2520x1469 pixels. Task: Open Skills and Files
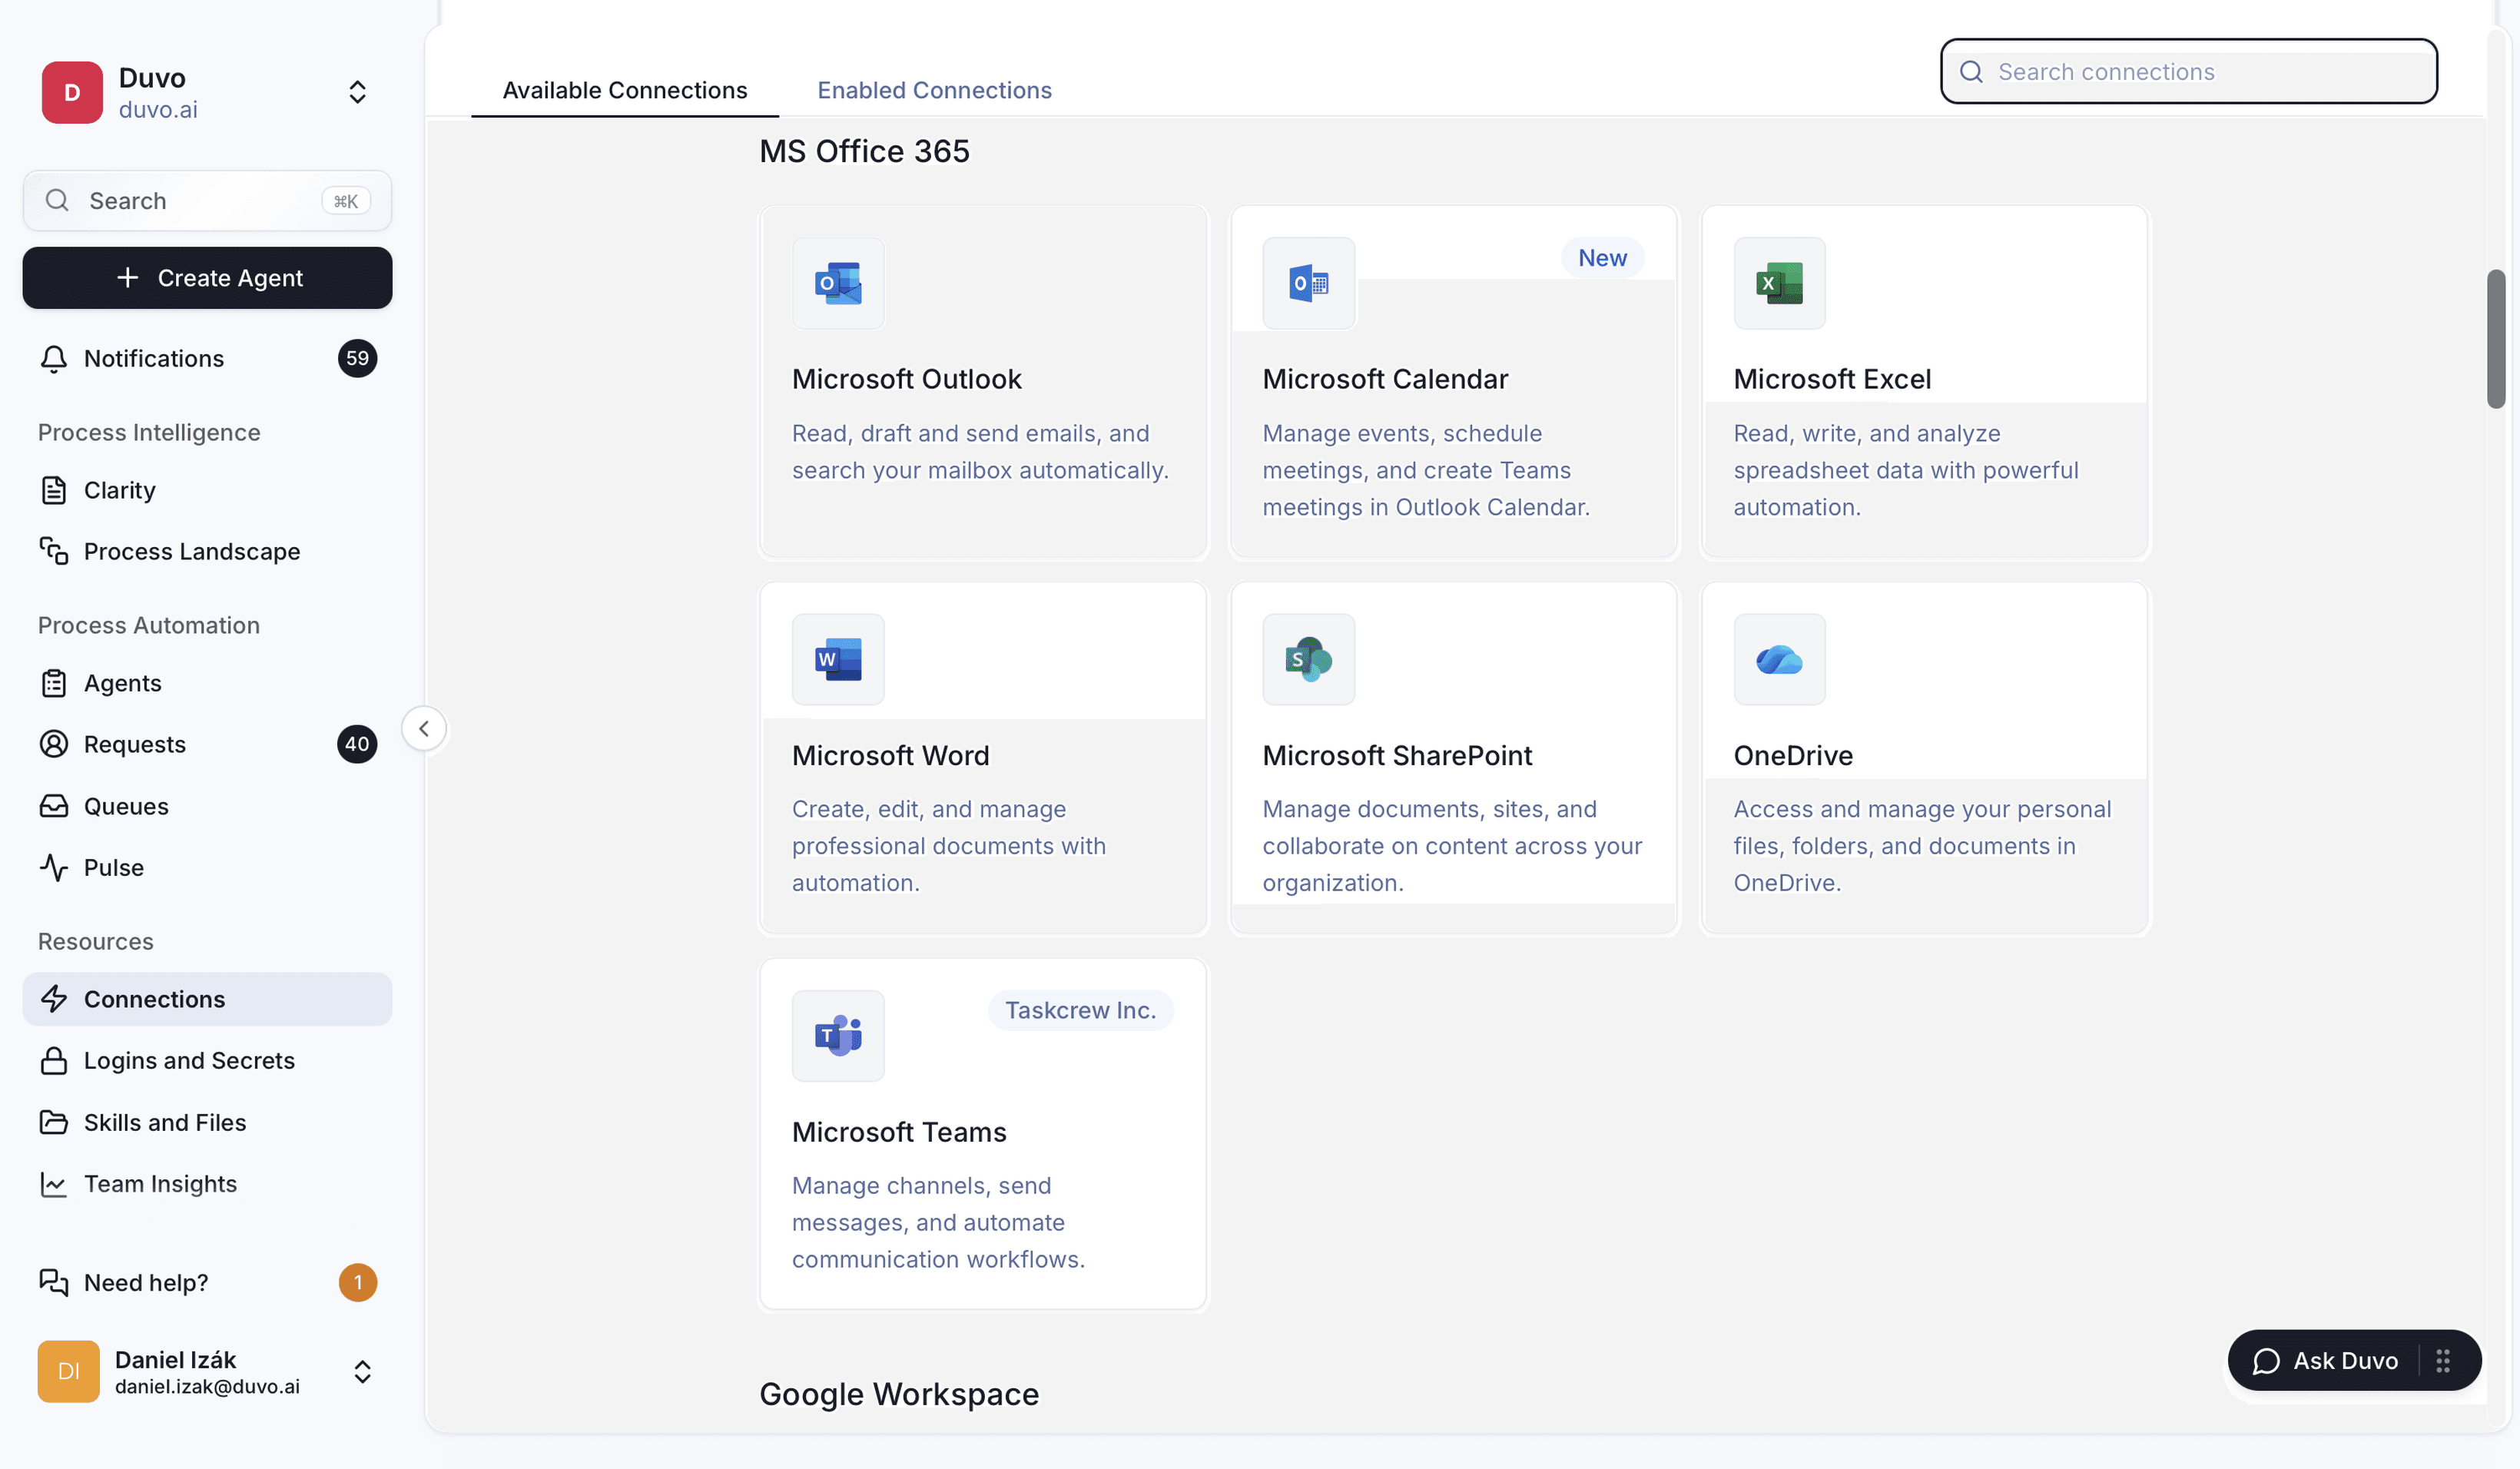point(207,1122)
